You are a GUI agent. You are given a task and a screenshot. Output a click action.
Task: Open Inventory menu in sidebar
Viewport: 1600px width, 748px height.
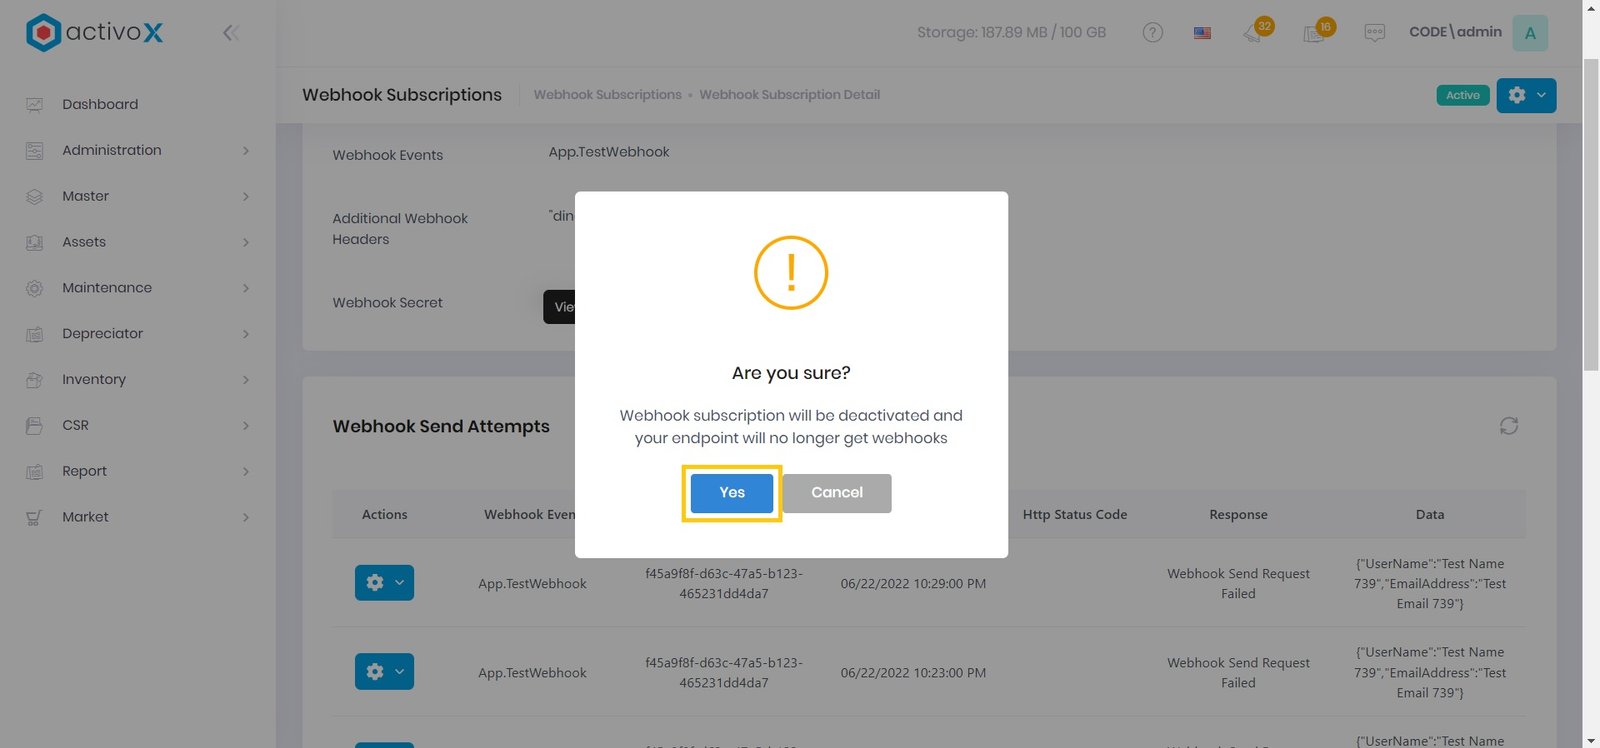94,380
